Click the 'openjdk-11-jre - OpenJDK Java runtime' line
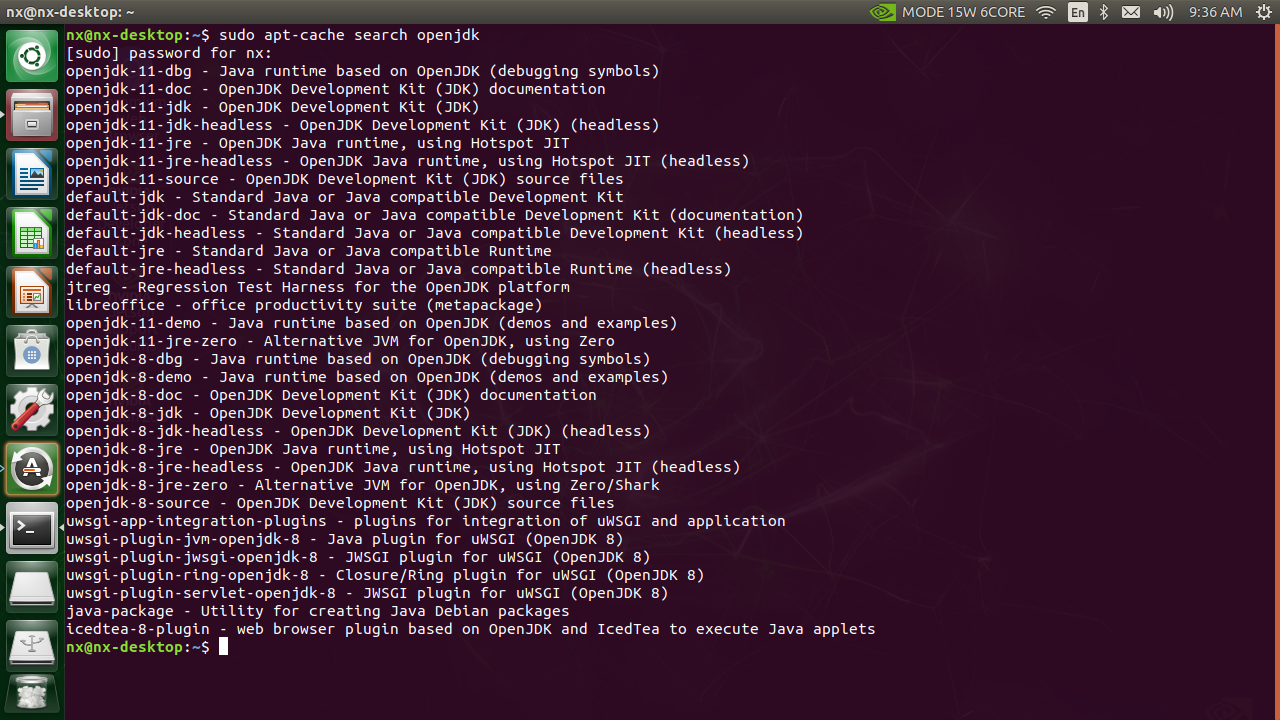 [x=318, y=143]
